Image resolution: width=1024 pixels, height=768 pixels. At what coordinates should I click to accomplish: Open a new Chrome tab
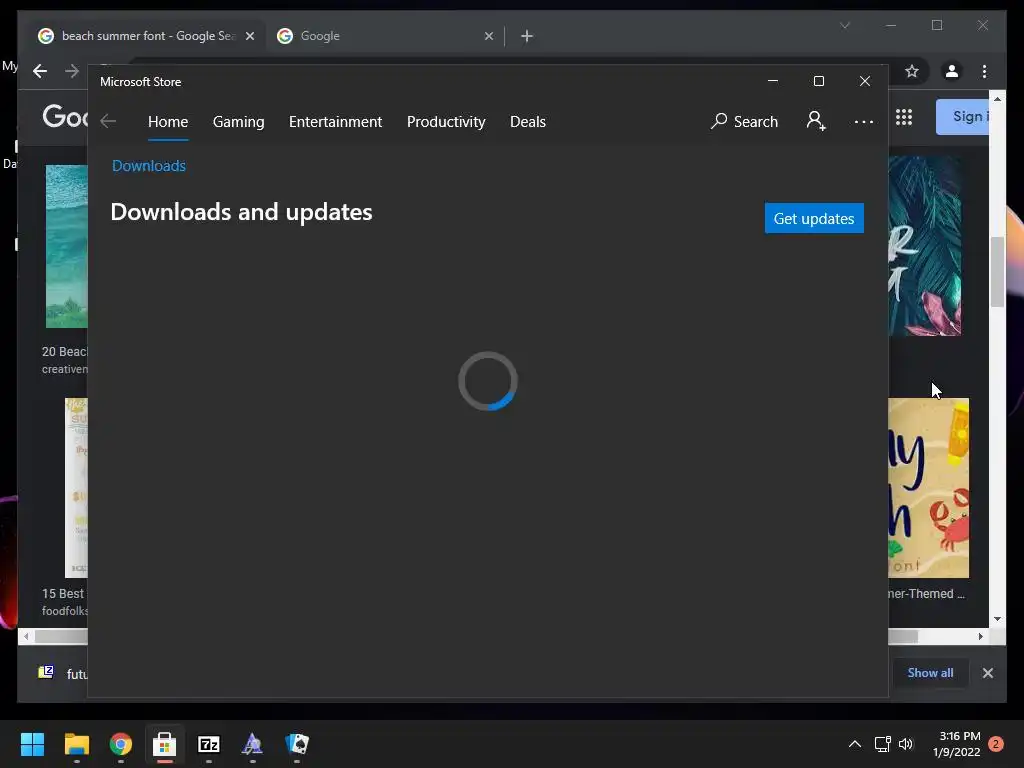pos(527,36)
